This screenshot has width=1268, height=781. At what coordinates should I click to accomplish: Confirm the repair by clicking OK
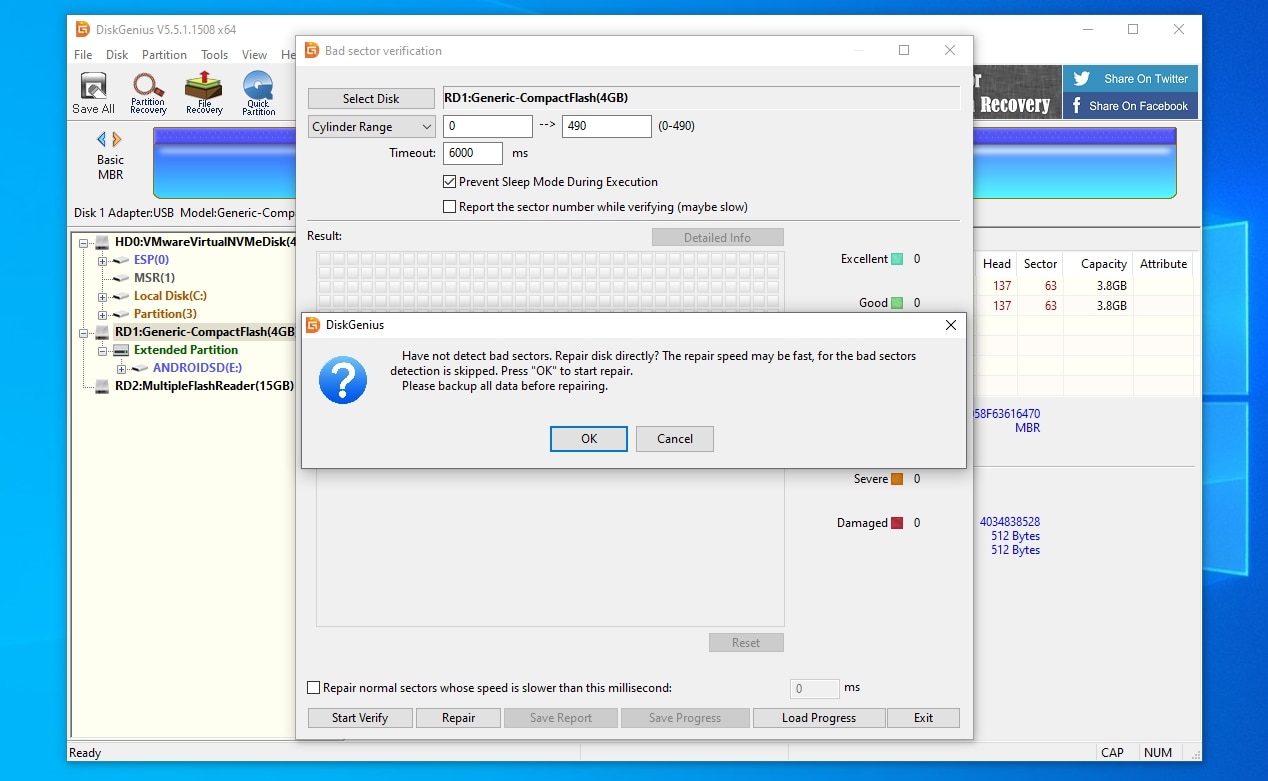click(x=589, y=439)
